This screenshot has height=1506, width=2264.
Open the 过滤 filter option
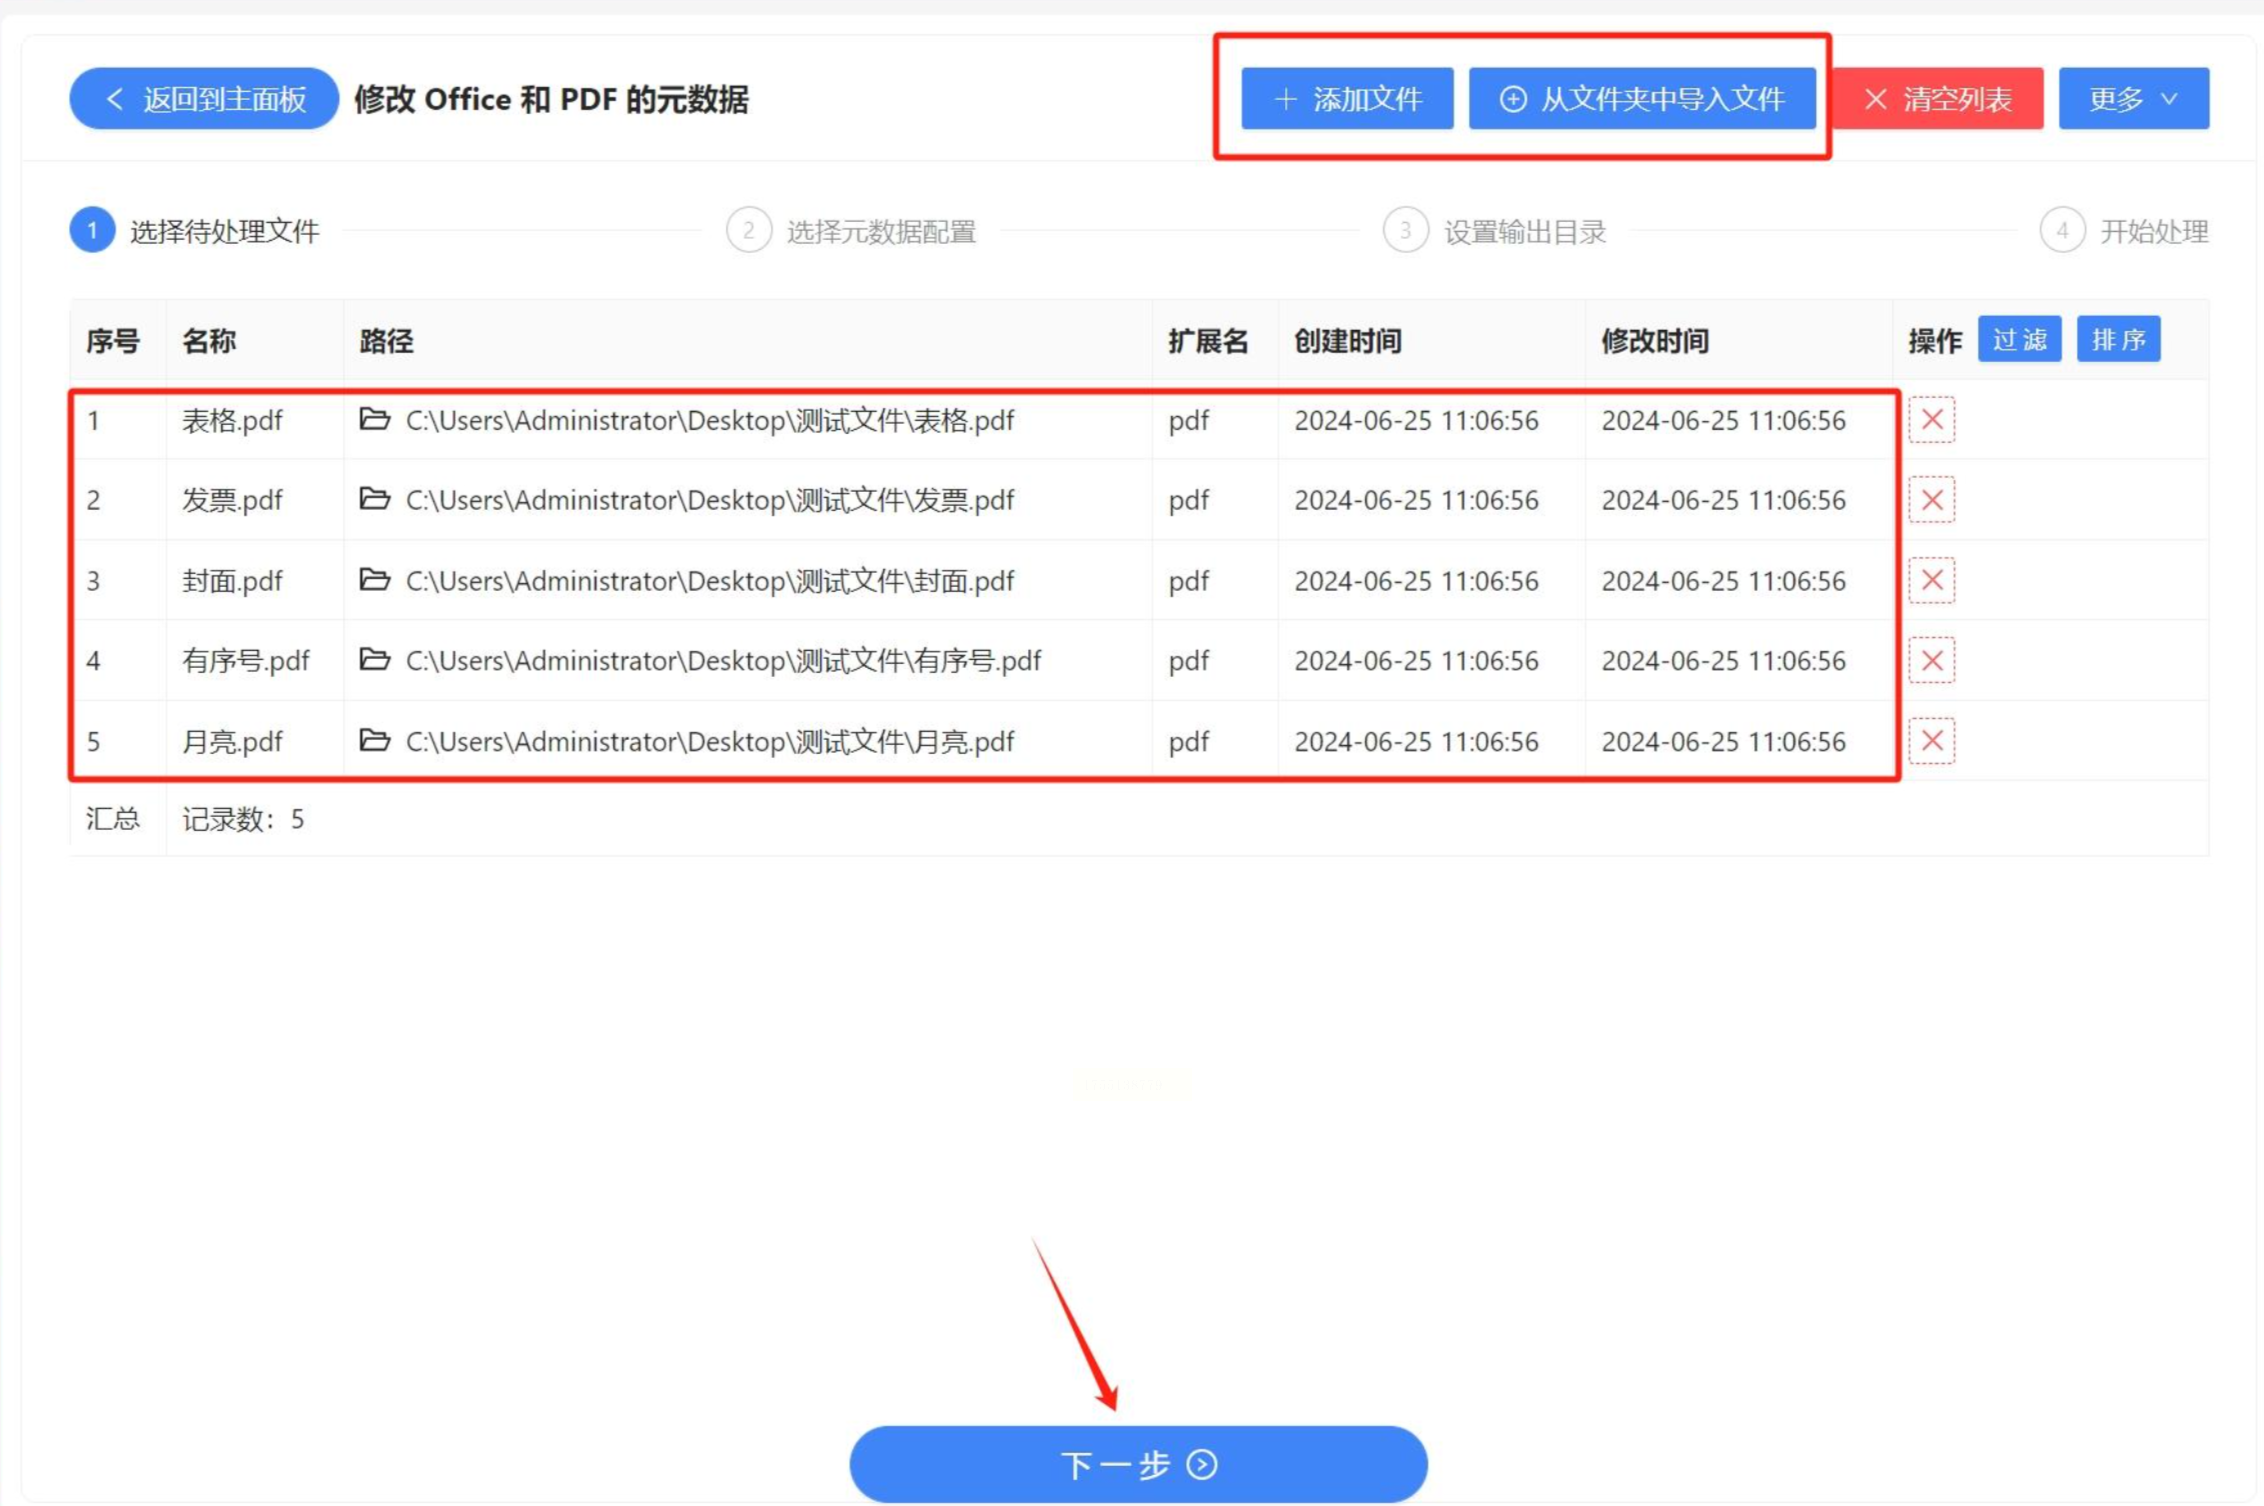(x=2019, y=340)
